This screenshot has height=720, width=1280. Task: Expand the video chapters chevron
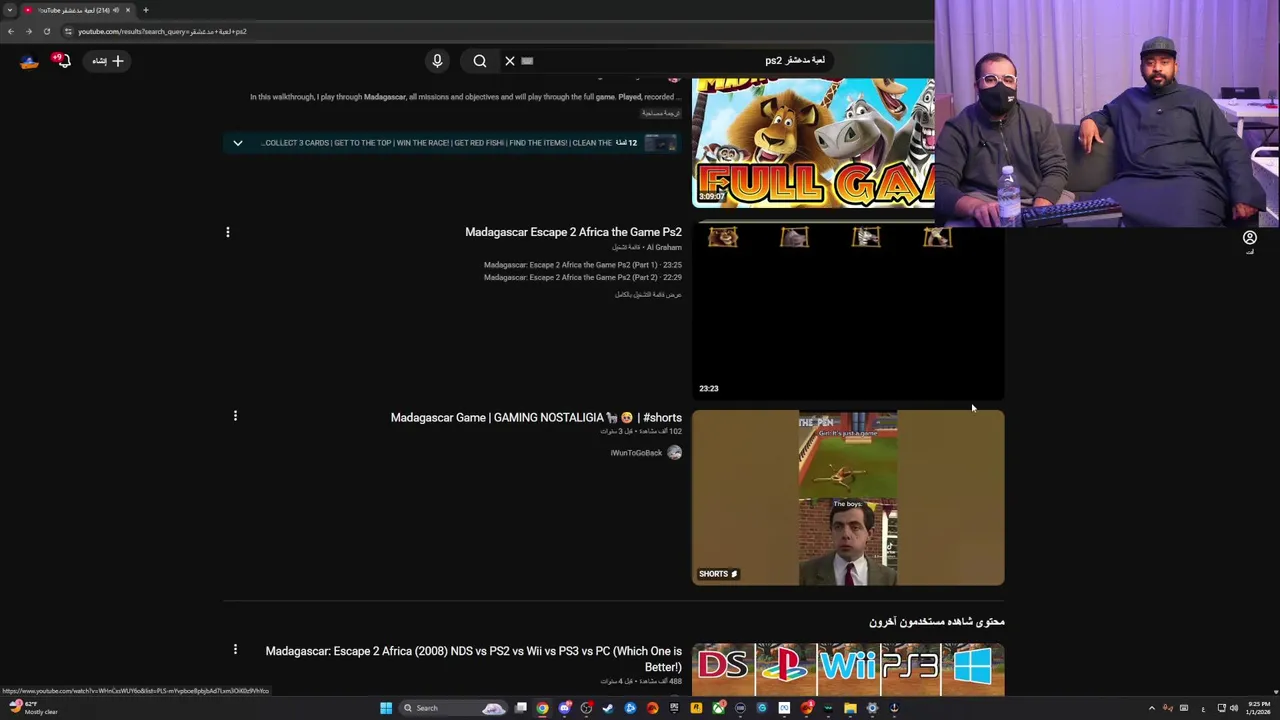point(238,143)
